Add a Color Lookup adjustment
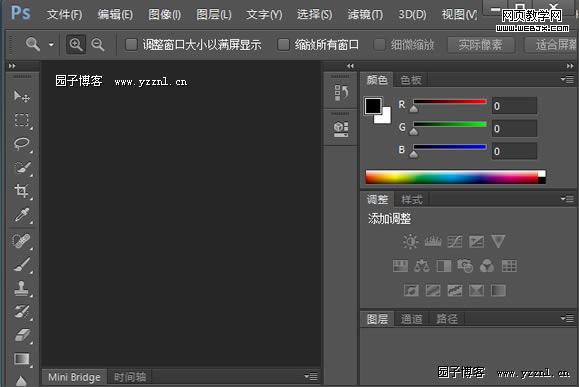The width and height of the screenshot is (579, 387). click(x=509, y=266)
